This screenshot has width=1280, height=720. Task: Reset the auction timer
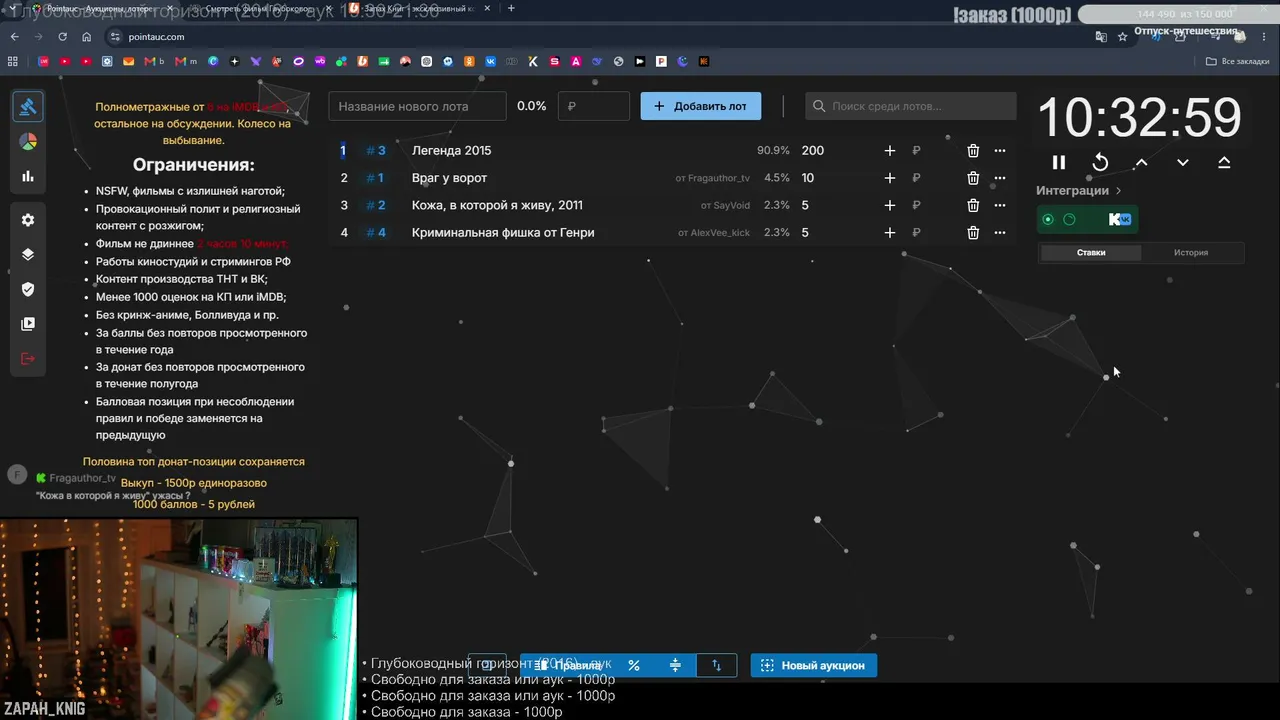click(x=1100, y=162)
